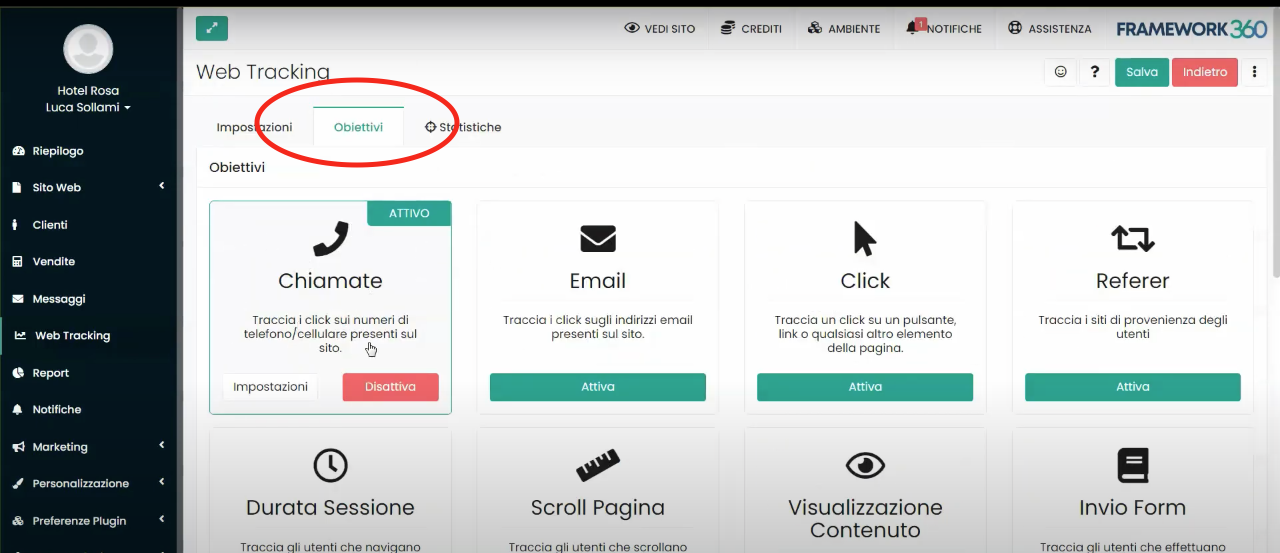Click the fullscreen expand arrows icon

212,28
